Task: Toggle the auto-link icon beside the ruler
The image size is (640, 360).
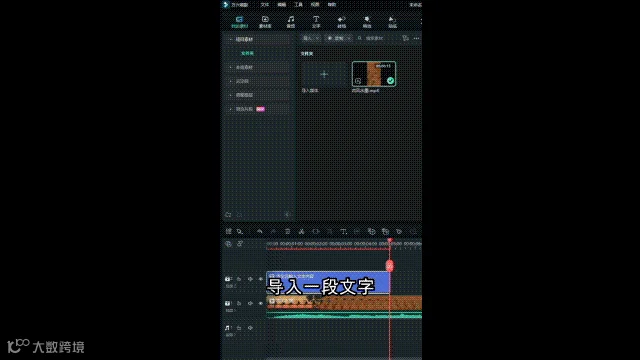Action: 240,244
